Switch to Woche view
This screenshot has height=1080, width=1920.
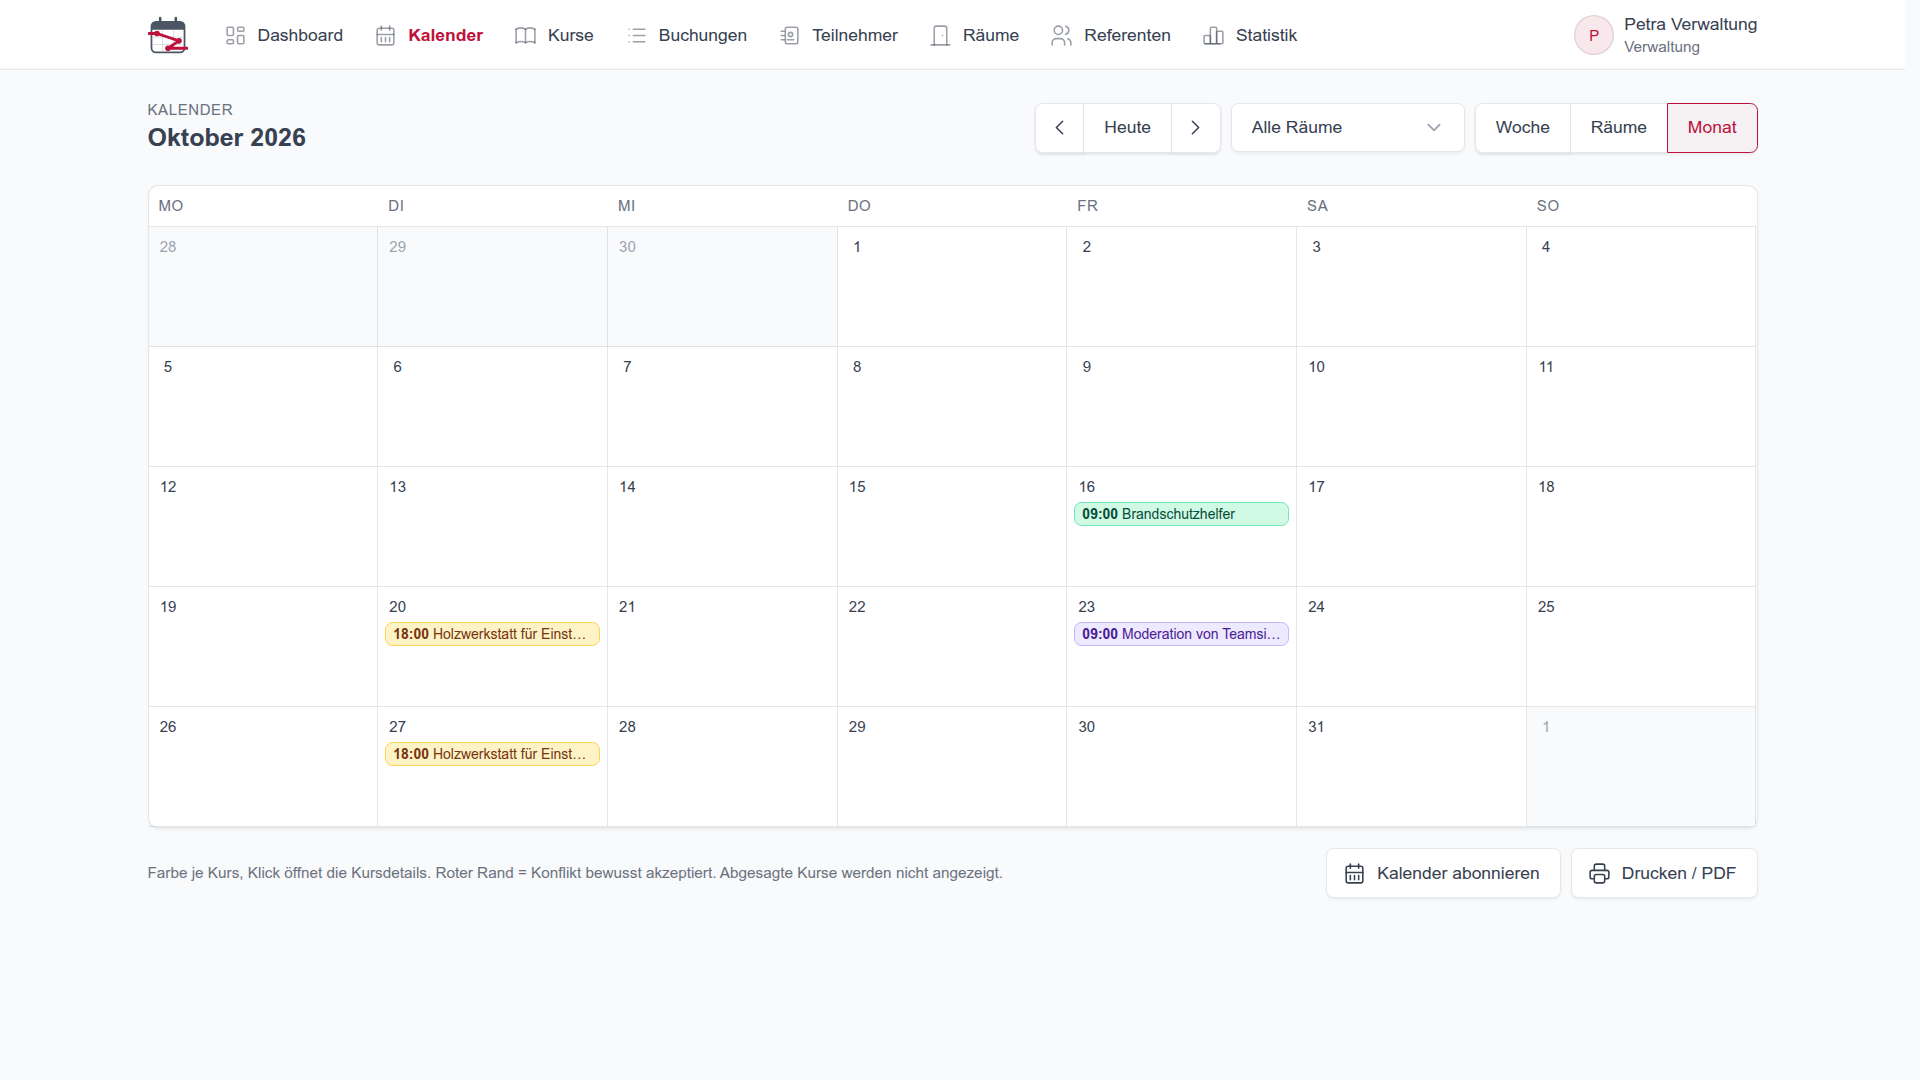pyautogui.click(x=1522, y=128)
